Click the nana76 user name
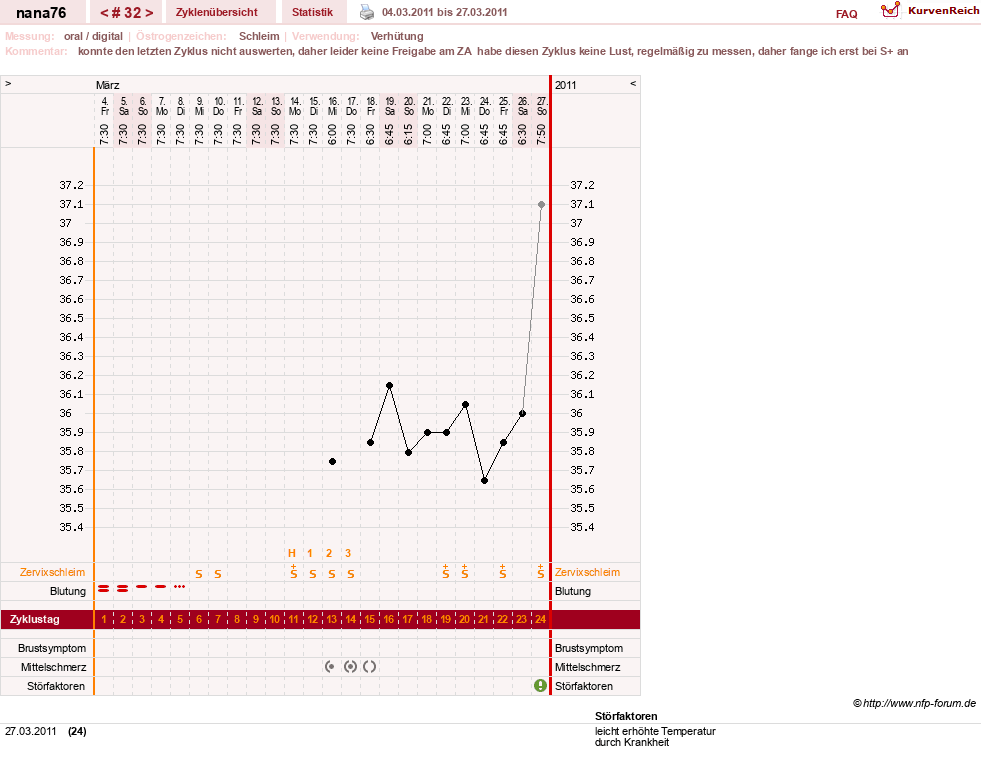 pos(41,12)
